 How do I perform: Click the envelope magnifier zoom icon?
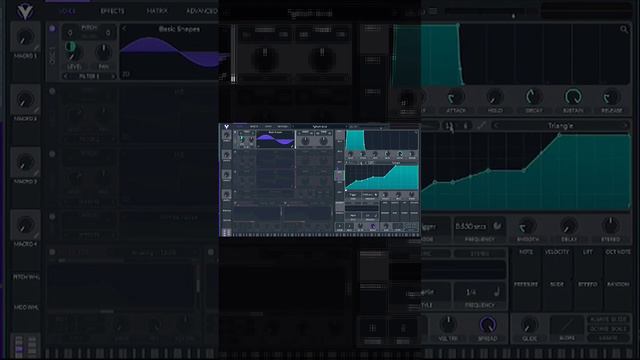pos(624,29)
